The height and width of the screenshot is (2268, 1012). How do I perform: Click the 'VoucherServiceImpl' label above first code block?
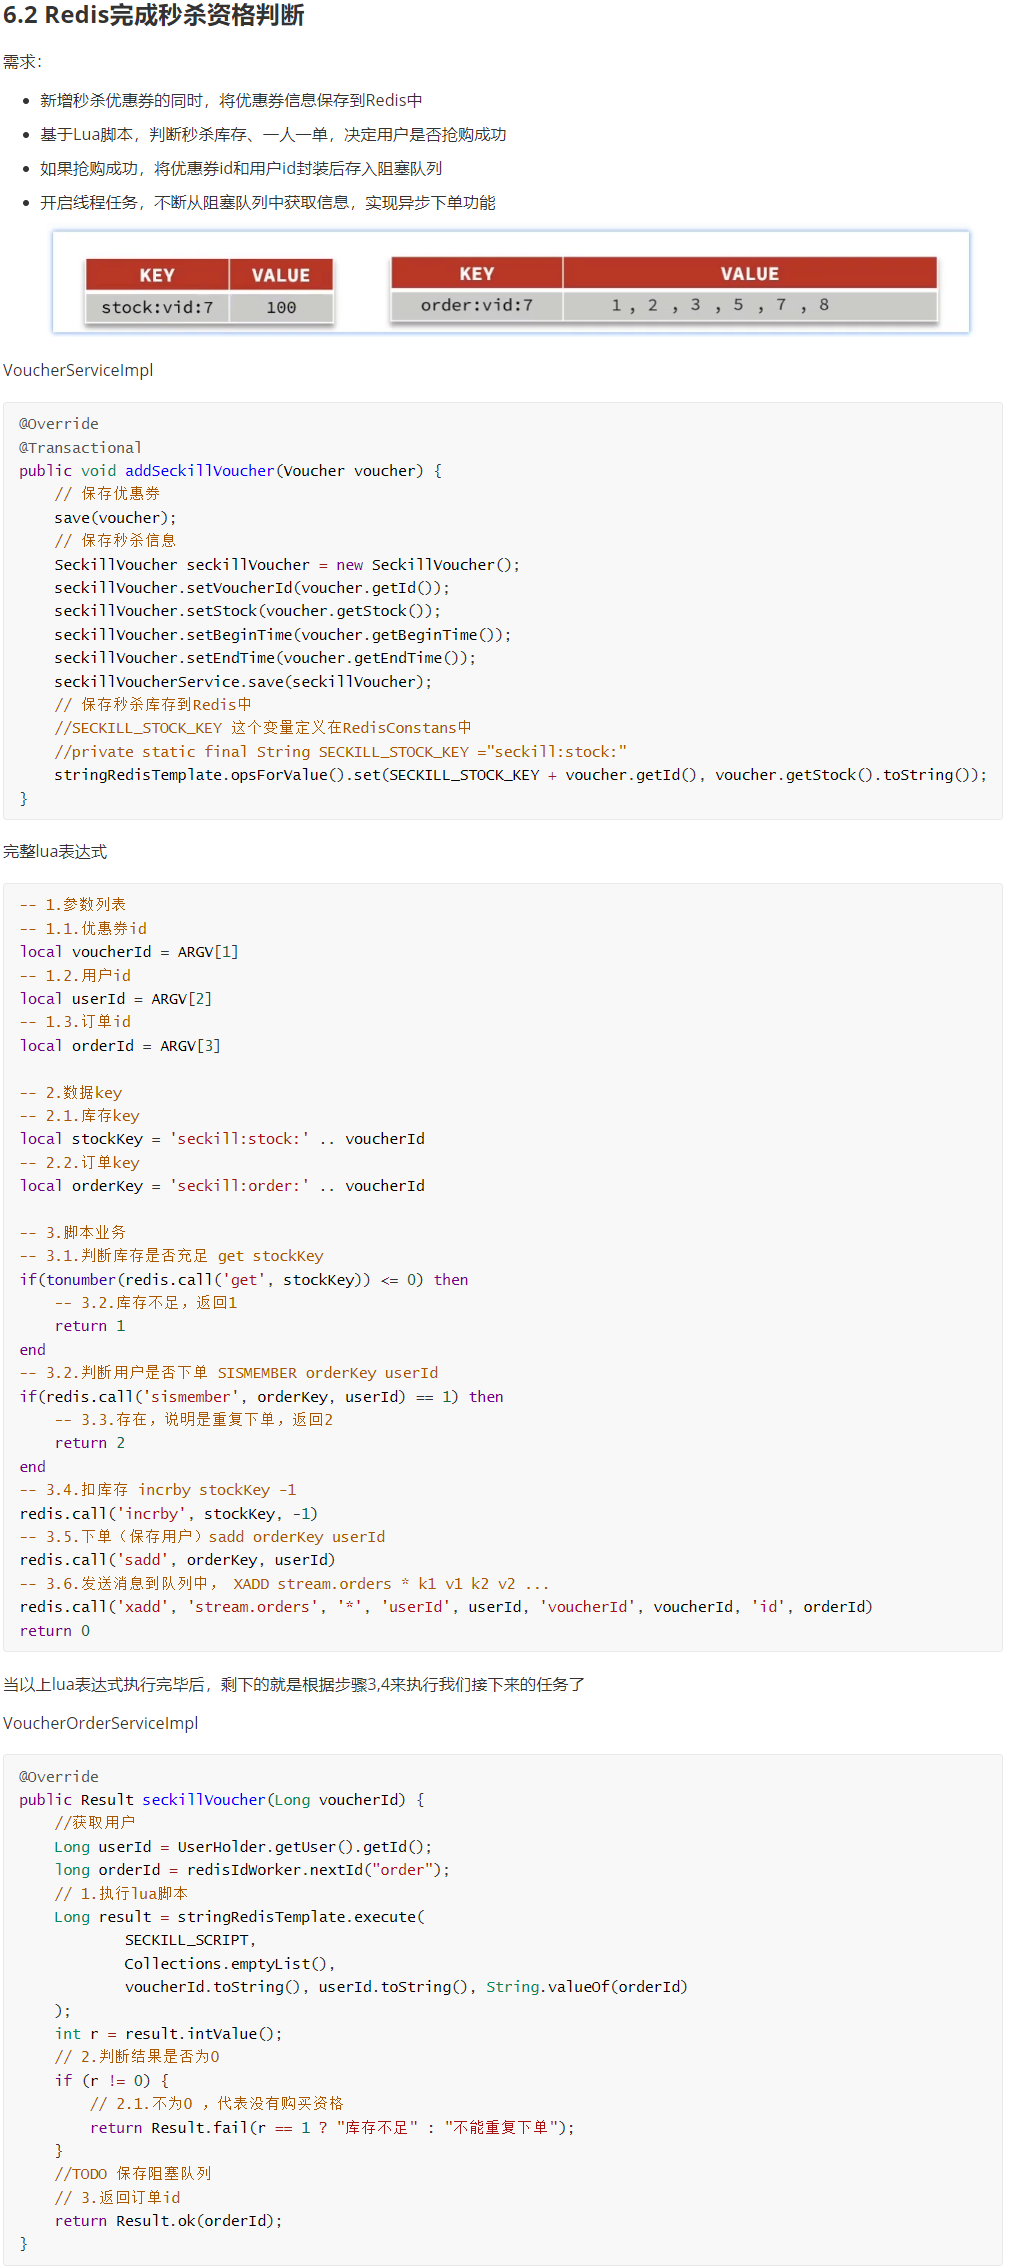pyautogui.click(x=78, y=370)
